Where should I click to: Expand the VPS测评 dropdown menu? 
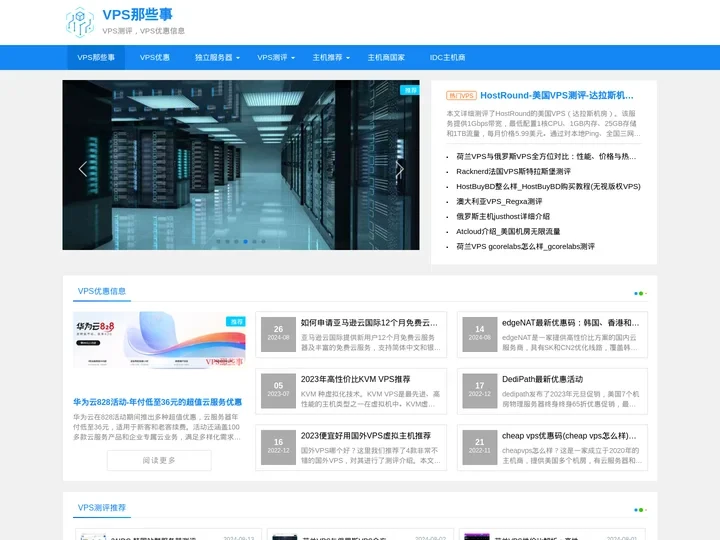point(276,58)
